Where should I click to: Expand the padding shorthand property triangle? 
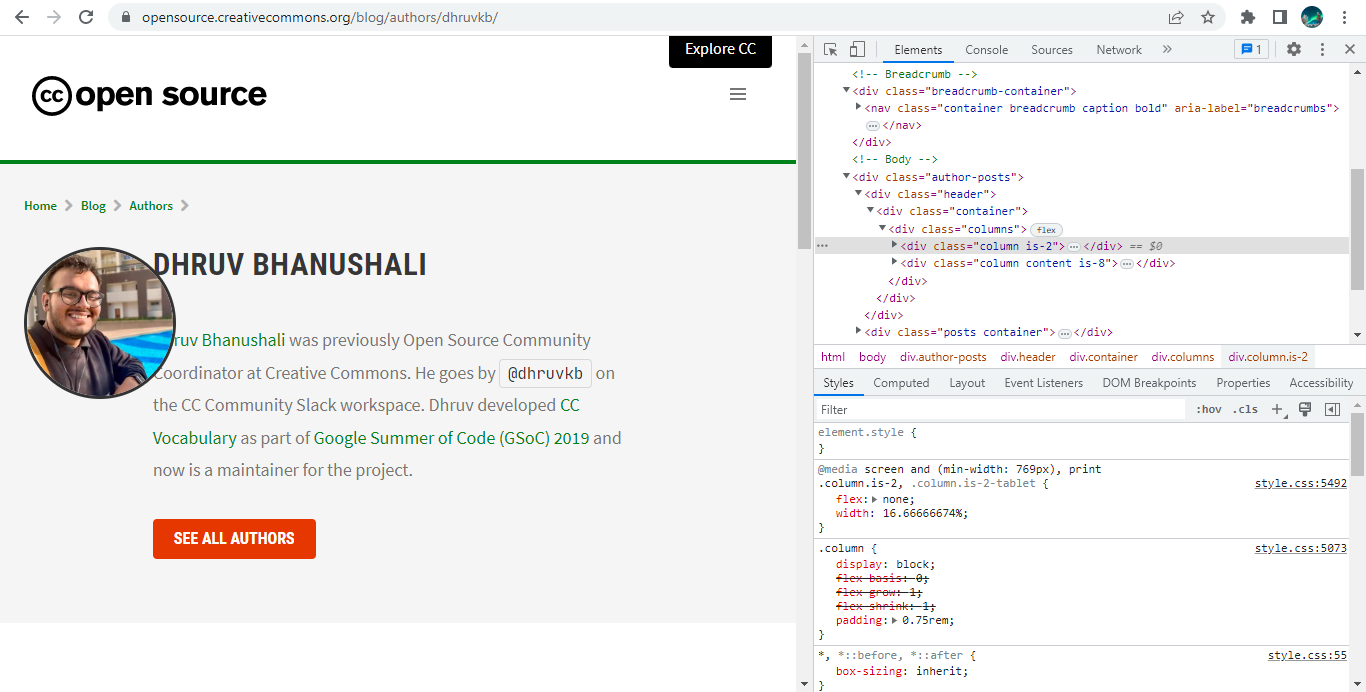coord(895,621)
